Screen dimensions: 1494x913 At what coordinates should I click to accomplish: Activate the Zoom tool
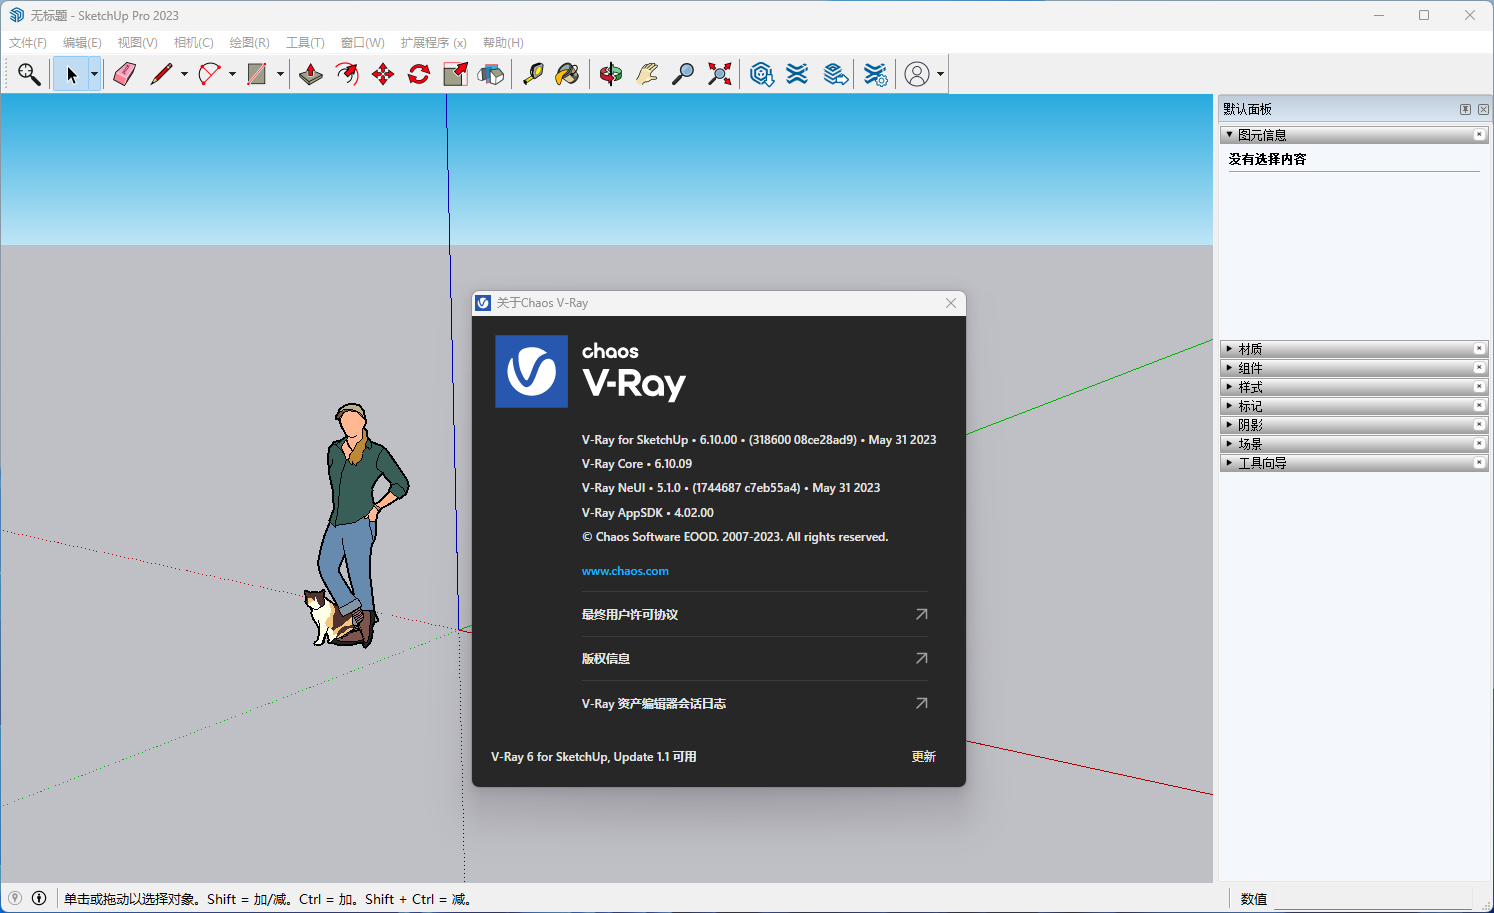[683, 74]
